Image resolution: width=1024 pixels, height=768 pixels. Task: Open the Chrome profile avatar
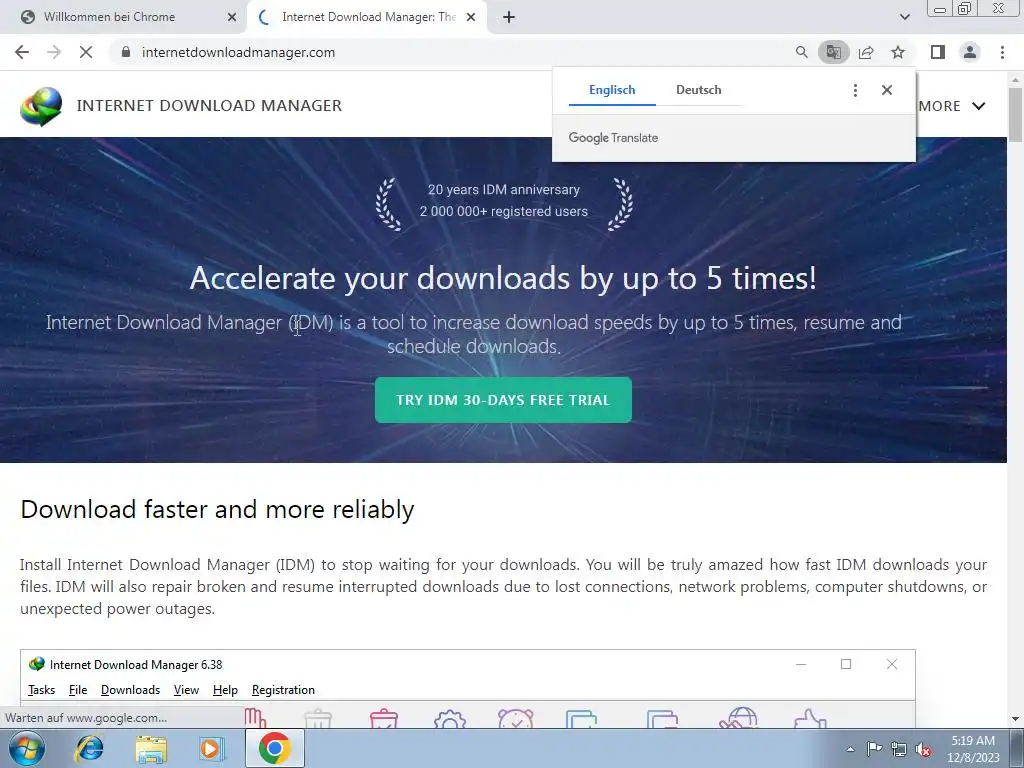click(x=970, y=52)
